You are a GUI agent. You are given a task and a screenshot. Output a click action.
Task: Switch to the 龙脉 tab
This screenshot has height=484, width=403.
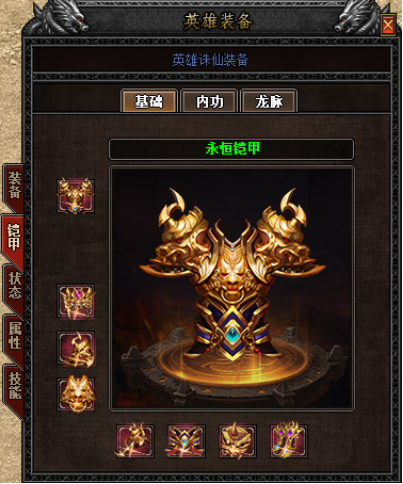[269, 101]
